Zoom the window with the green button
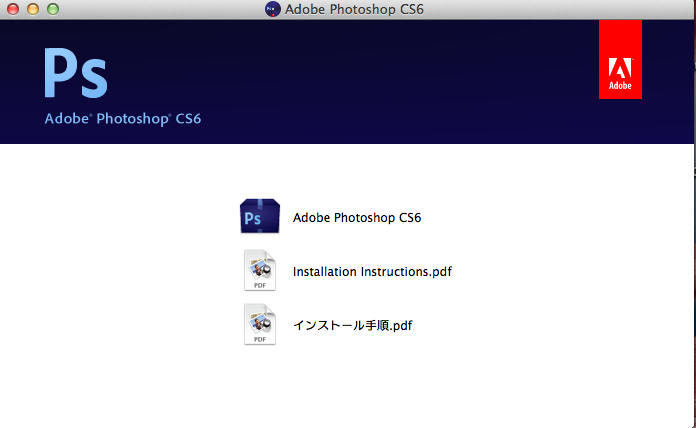 [x=53, y=9]
